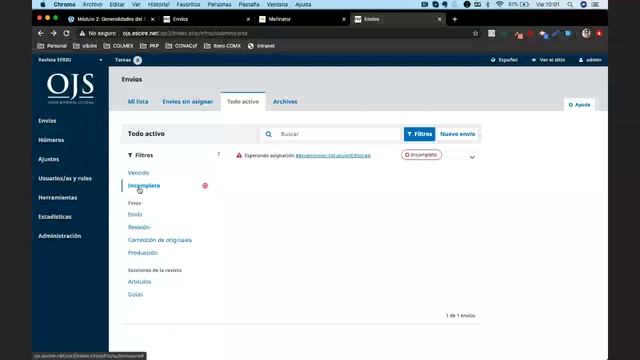
Task: Click the OJS logo
Action: [x=70, y=88]
